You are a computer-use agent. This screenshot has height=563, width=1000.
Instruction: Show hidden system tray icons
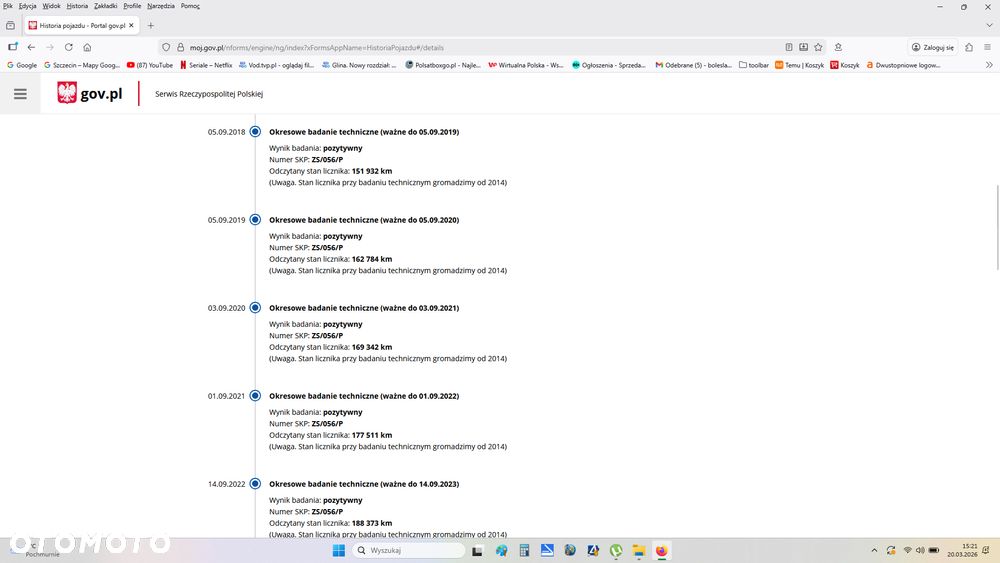(874, 550)
